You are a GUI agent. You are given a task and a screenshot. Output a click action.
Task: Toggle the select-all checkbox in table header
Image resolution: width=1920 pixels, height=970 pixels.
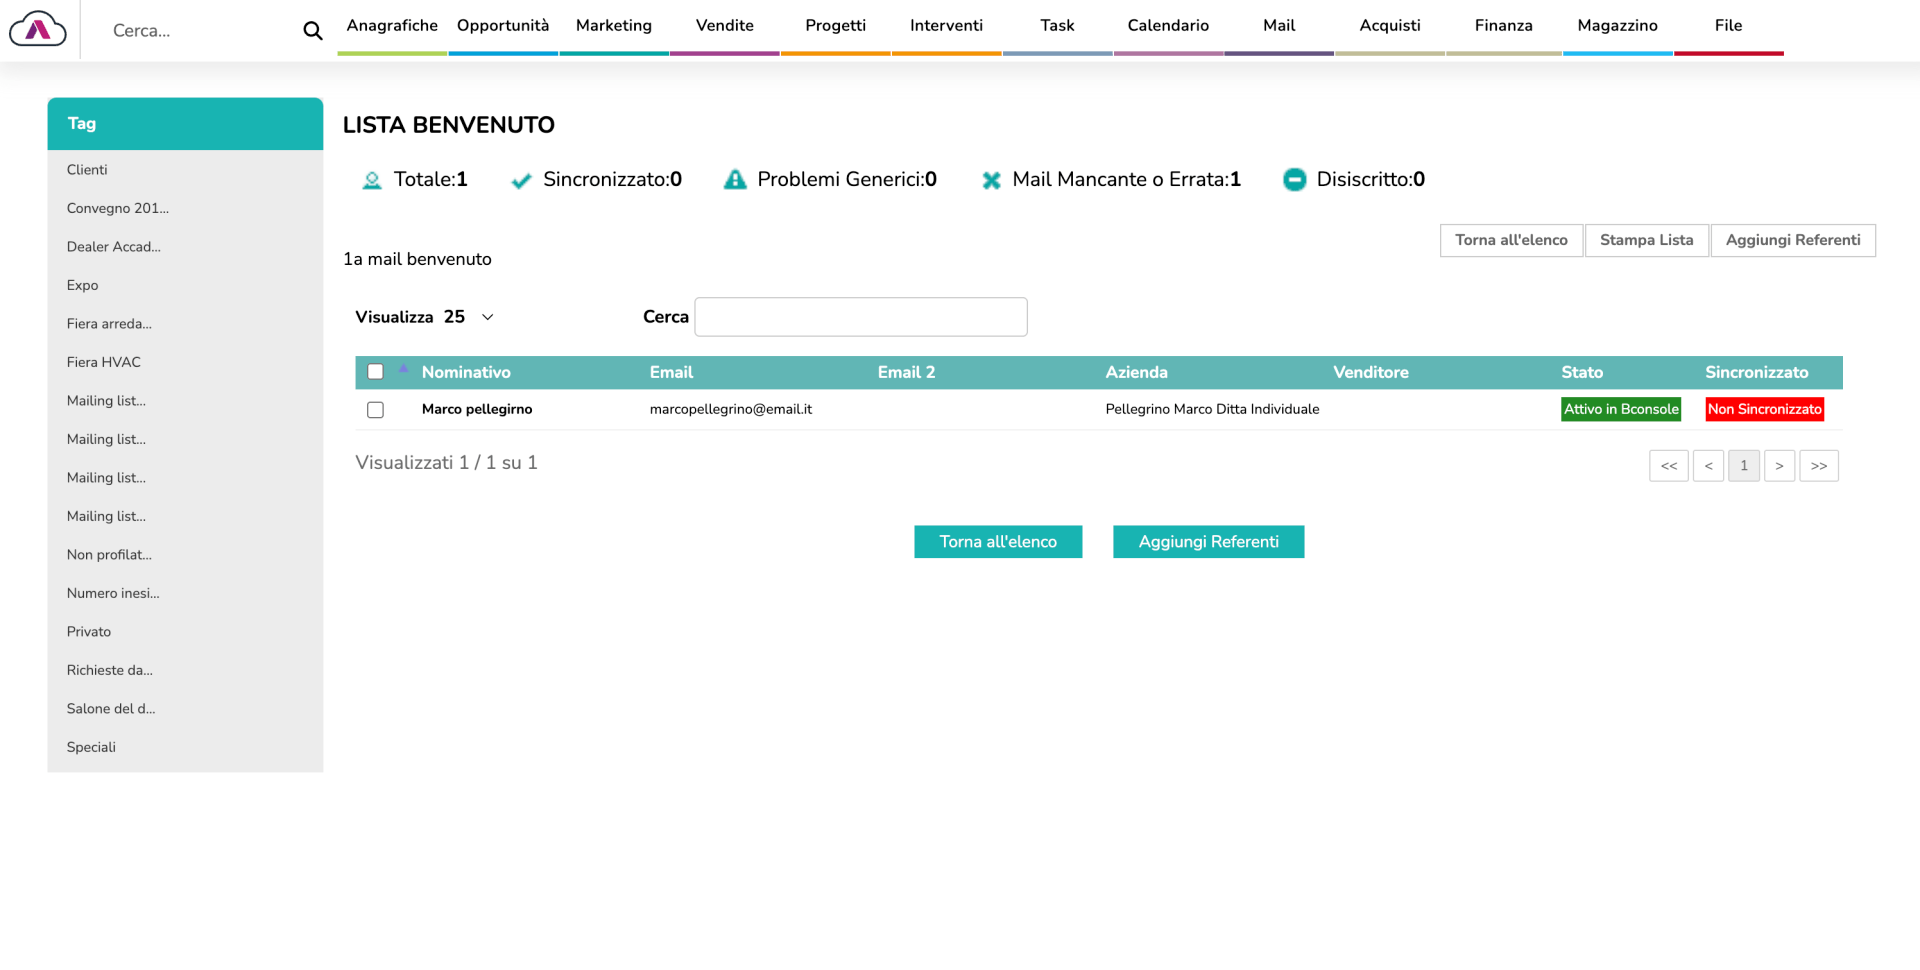[375, 372]
